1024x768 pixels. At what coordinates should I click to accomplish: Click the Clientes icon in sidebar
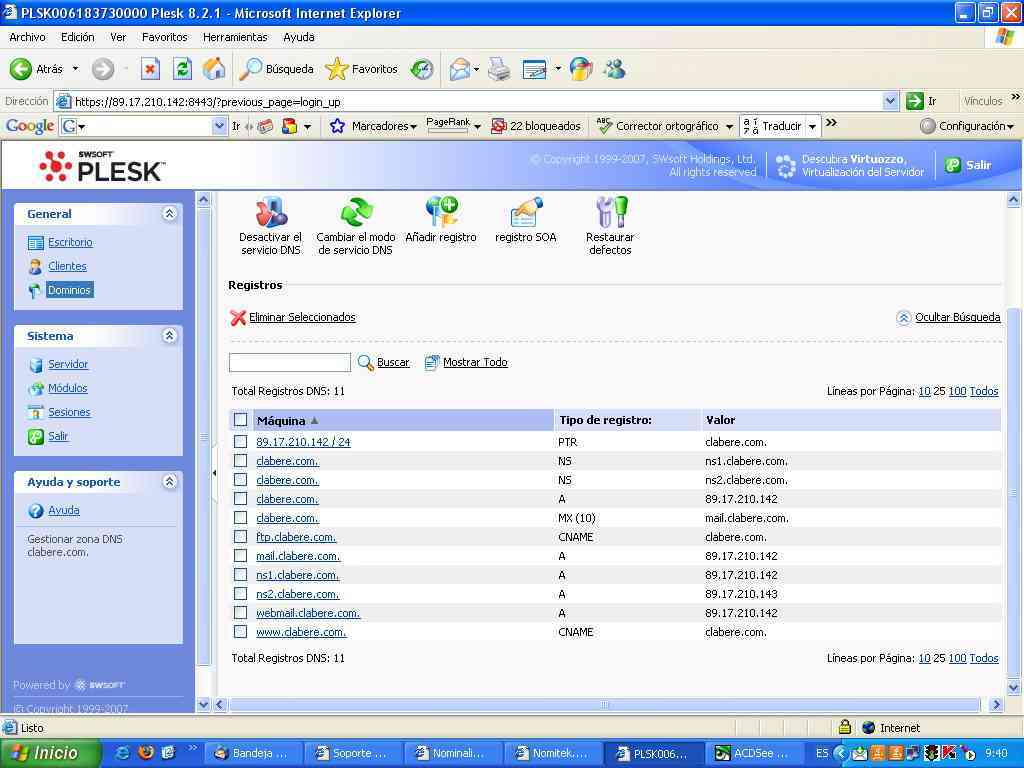(x=36, y=266)
